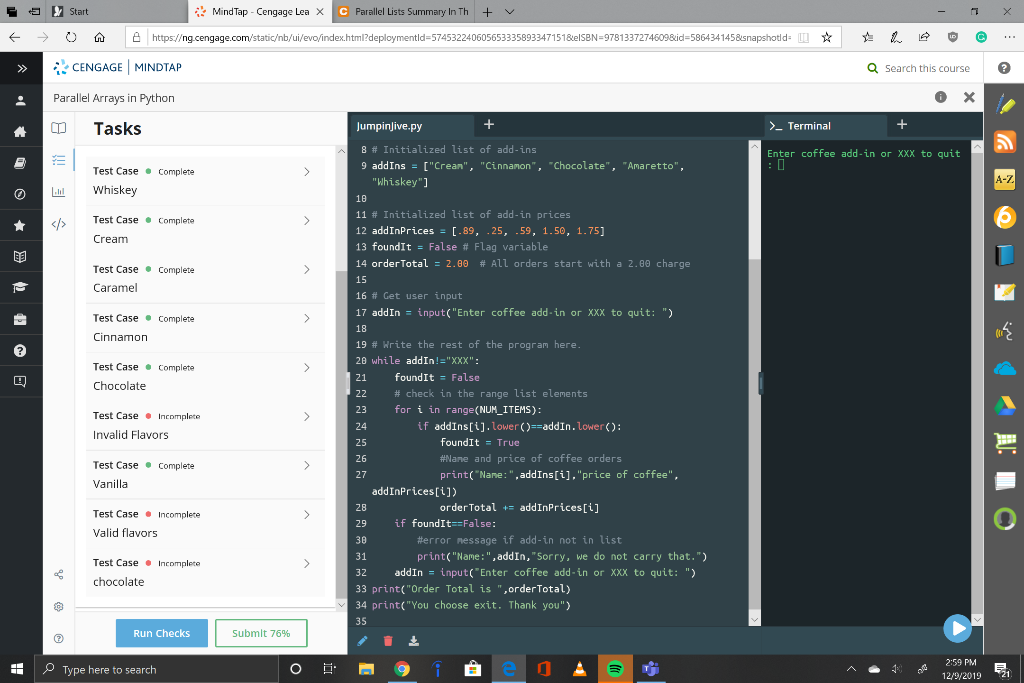The height and width of the screenshot is (683, 1024).
Task: Select the tasks checklist icon
Action: 59,159
